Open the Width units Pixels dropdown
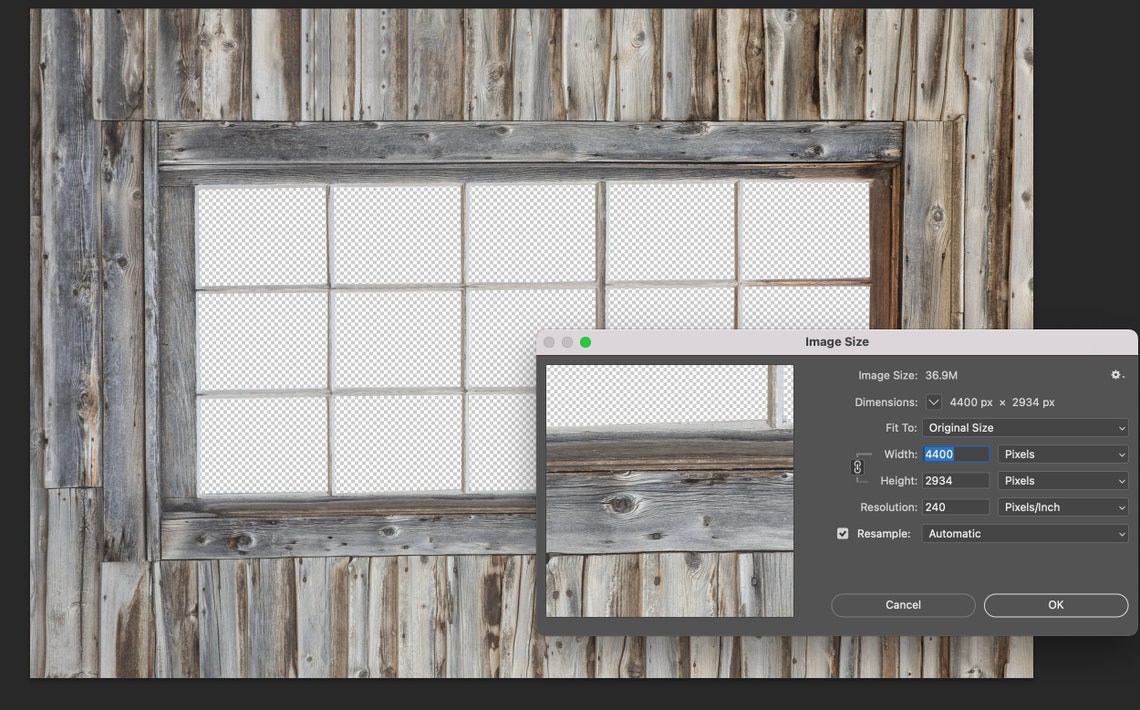This screenshot has height=710, width=1140. coord(1062,454)
